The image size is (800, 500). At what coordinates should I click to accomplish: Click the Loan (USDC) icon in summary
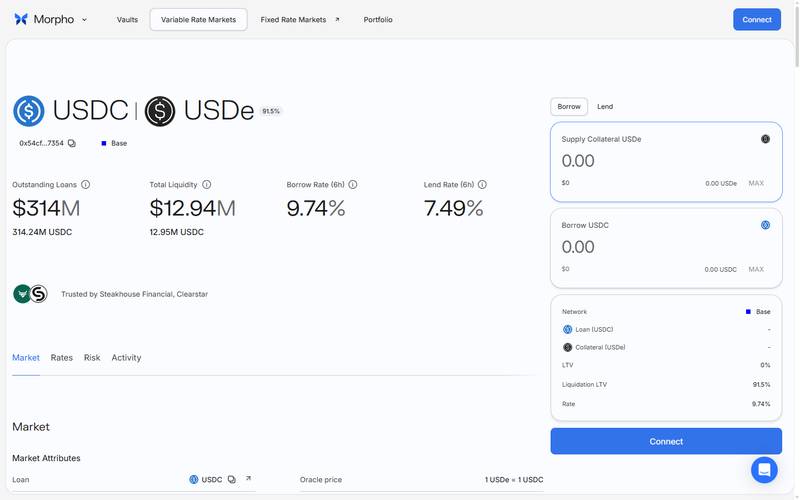click(x=567, y=330)
